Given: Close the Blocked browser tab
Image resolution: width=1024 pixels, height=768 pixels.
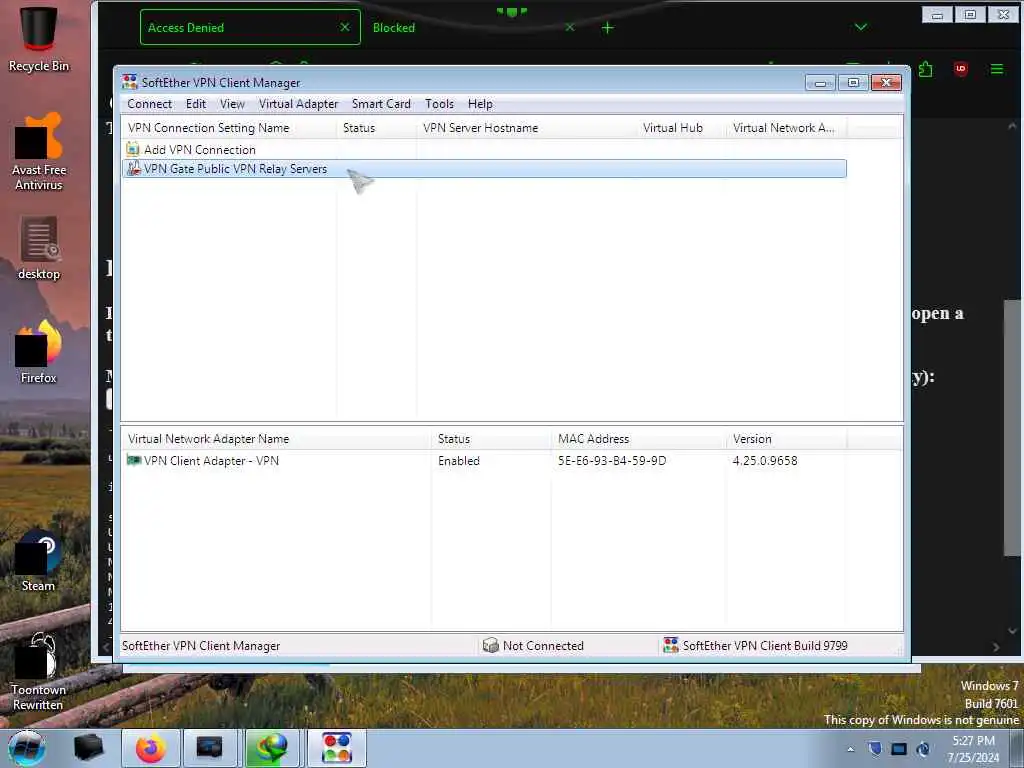Looking at the screenshot, I should 570,27.
